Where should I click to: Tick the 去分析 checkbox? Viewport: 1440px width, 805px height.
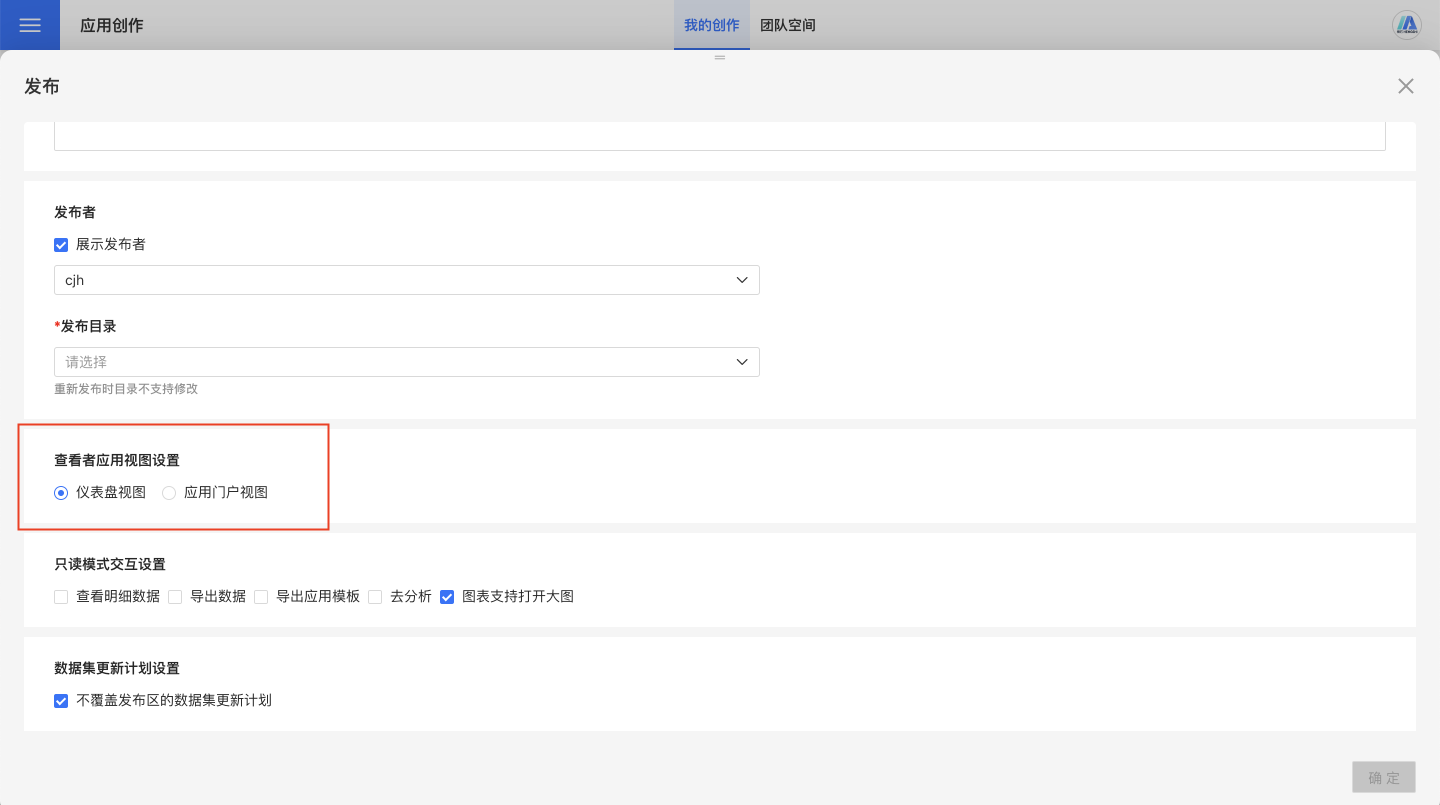click(375, 597)
